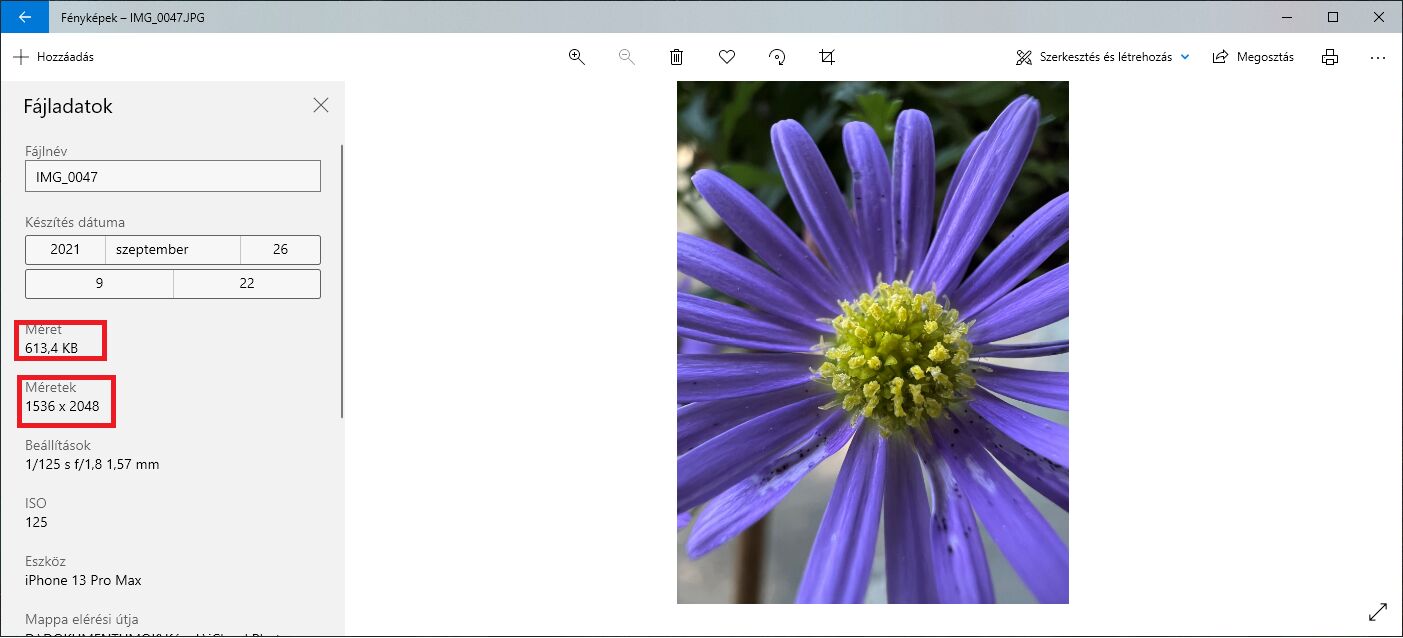Maximize the Fényképek window
The height and width of the screenshot is (638, 1403).
pos(1333,17)
